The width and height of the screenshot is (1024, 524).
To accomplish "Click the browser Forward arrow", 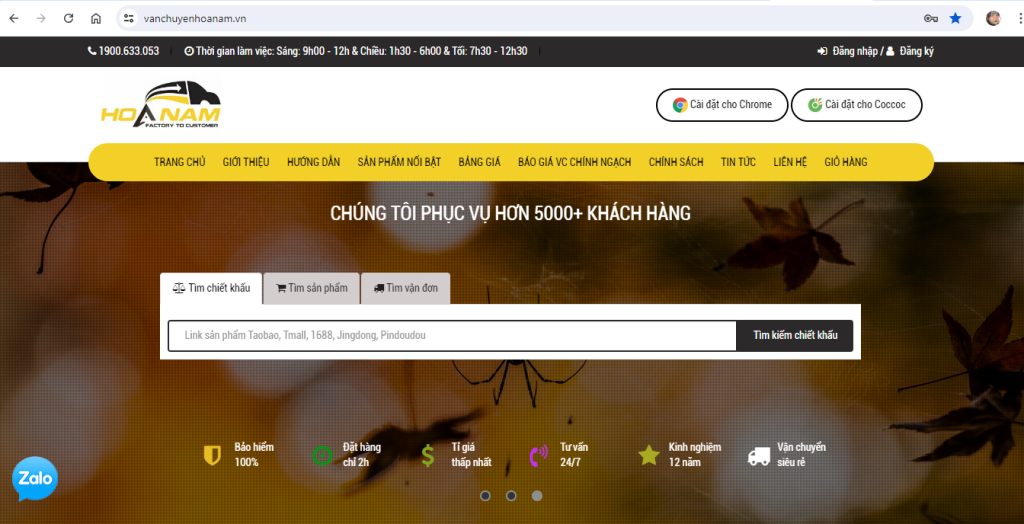I will [41, 18].
